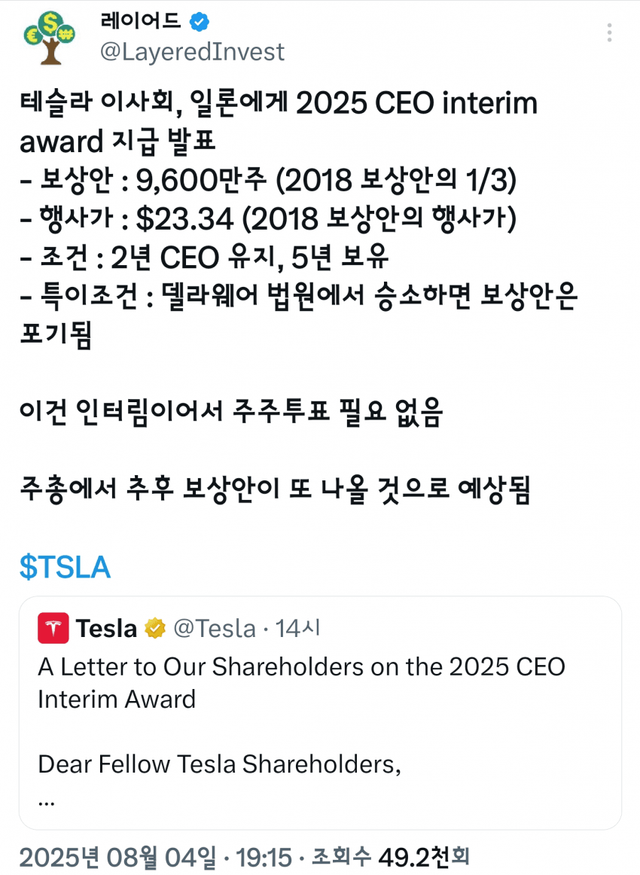This screenshot has height=875, width=640.
Task: Click the 2025년 08월 04일 post date
Action: coord(117,857)
